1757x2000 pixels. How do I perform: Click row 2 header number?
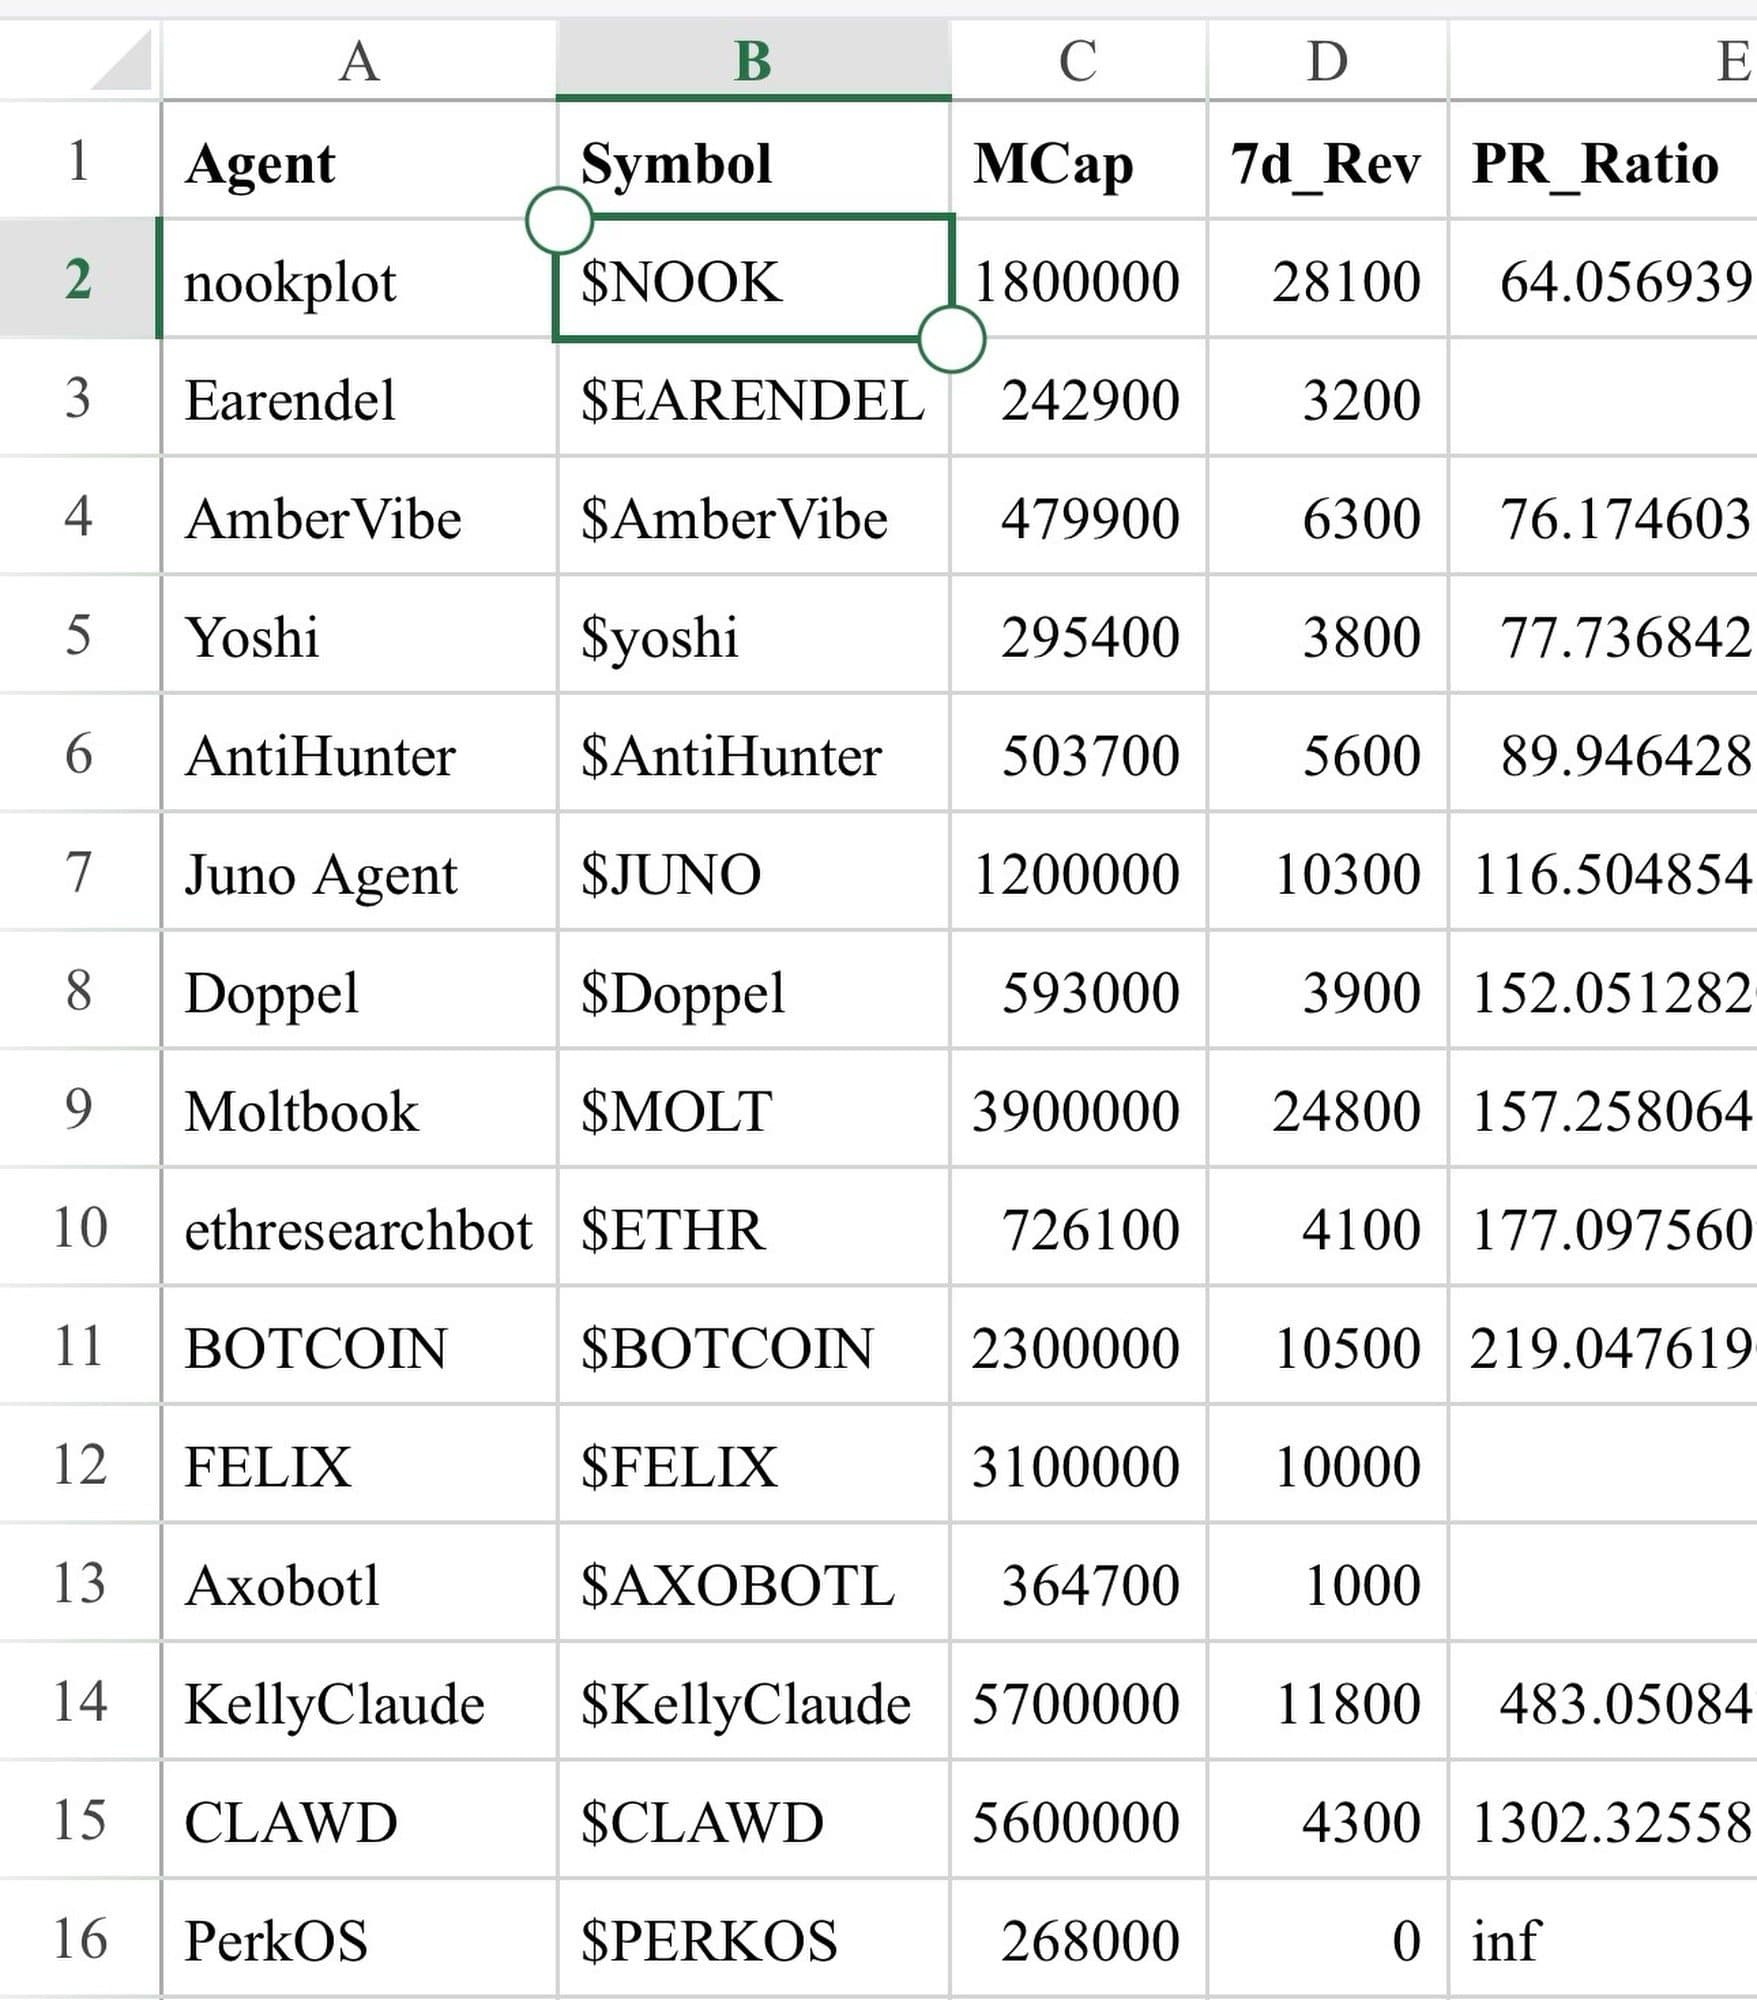point(78,279)
